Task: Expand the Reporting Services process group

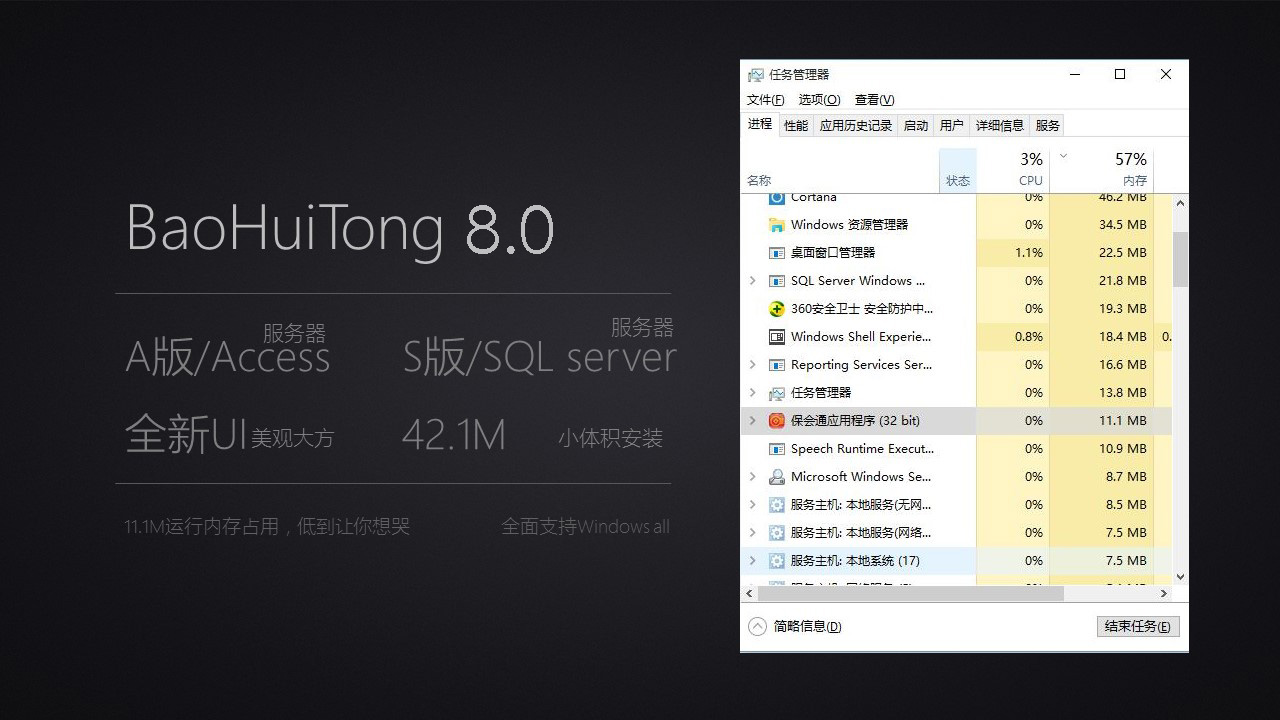Action: 753,365
